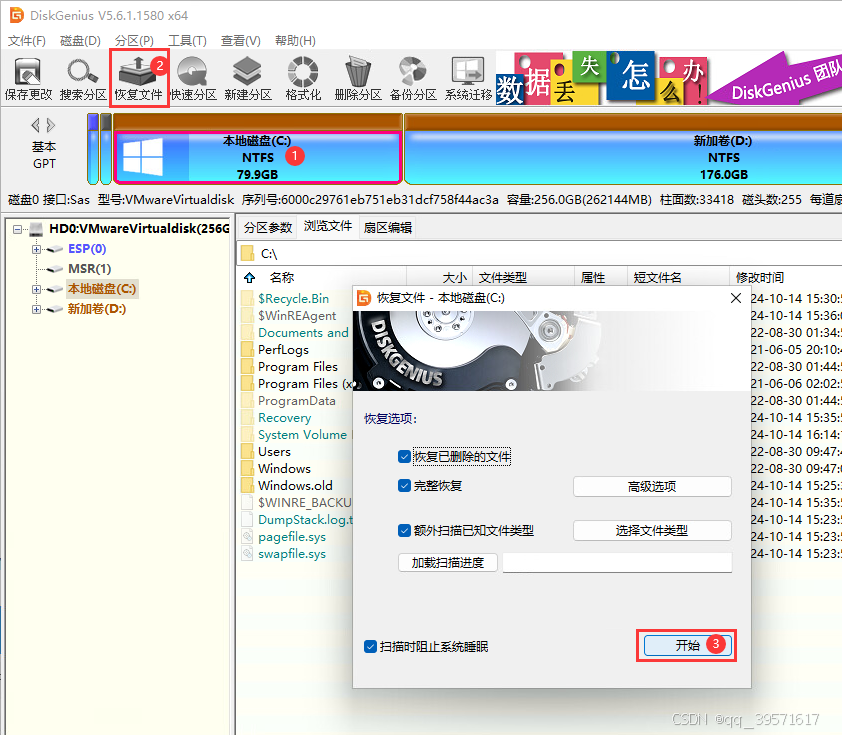Sort by Attribute (属性) column header
This screenshot has height=735, width=842.
(x=593, y=278)
